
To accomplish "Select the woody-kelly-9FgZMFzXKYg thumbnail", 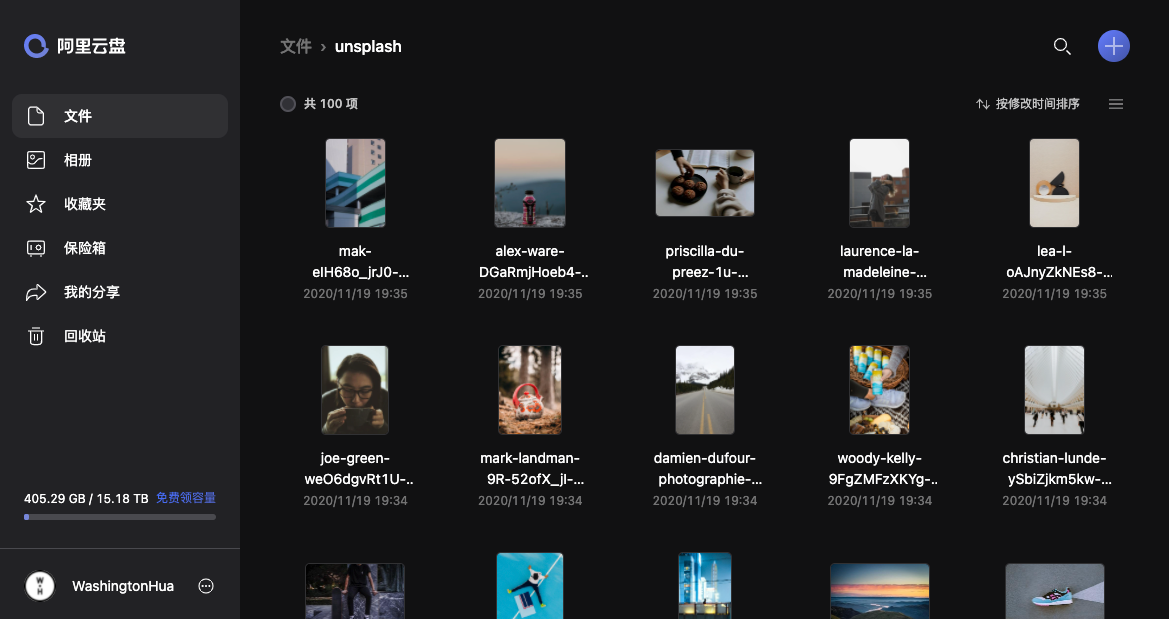I will pos(880,390).
